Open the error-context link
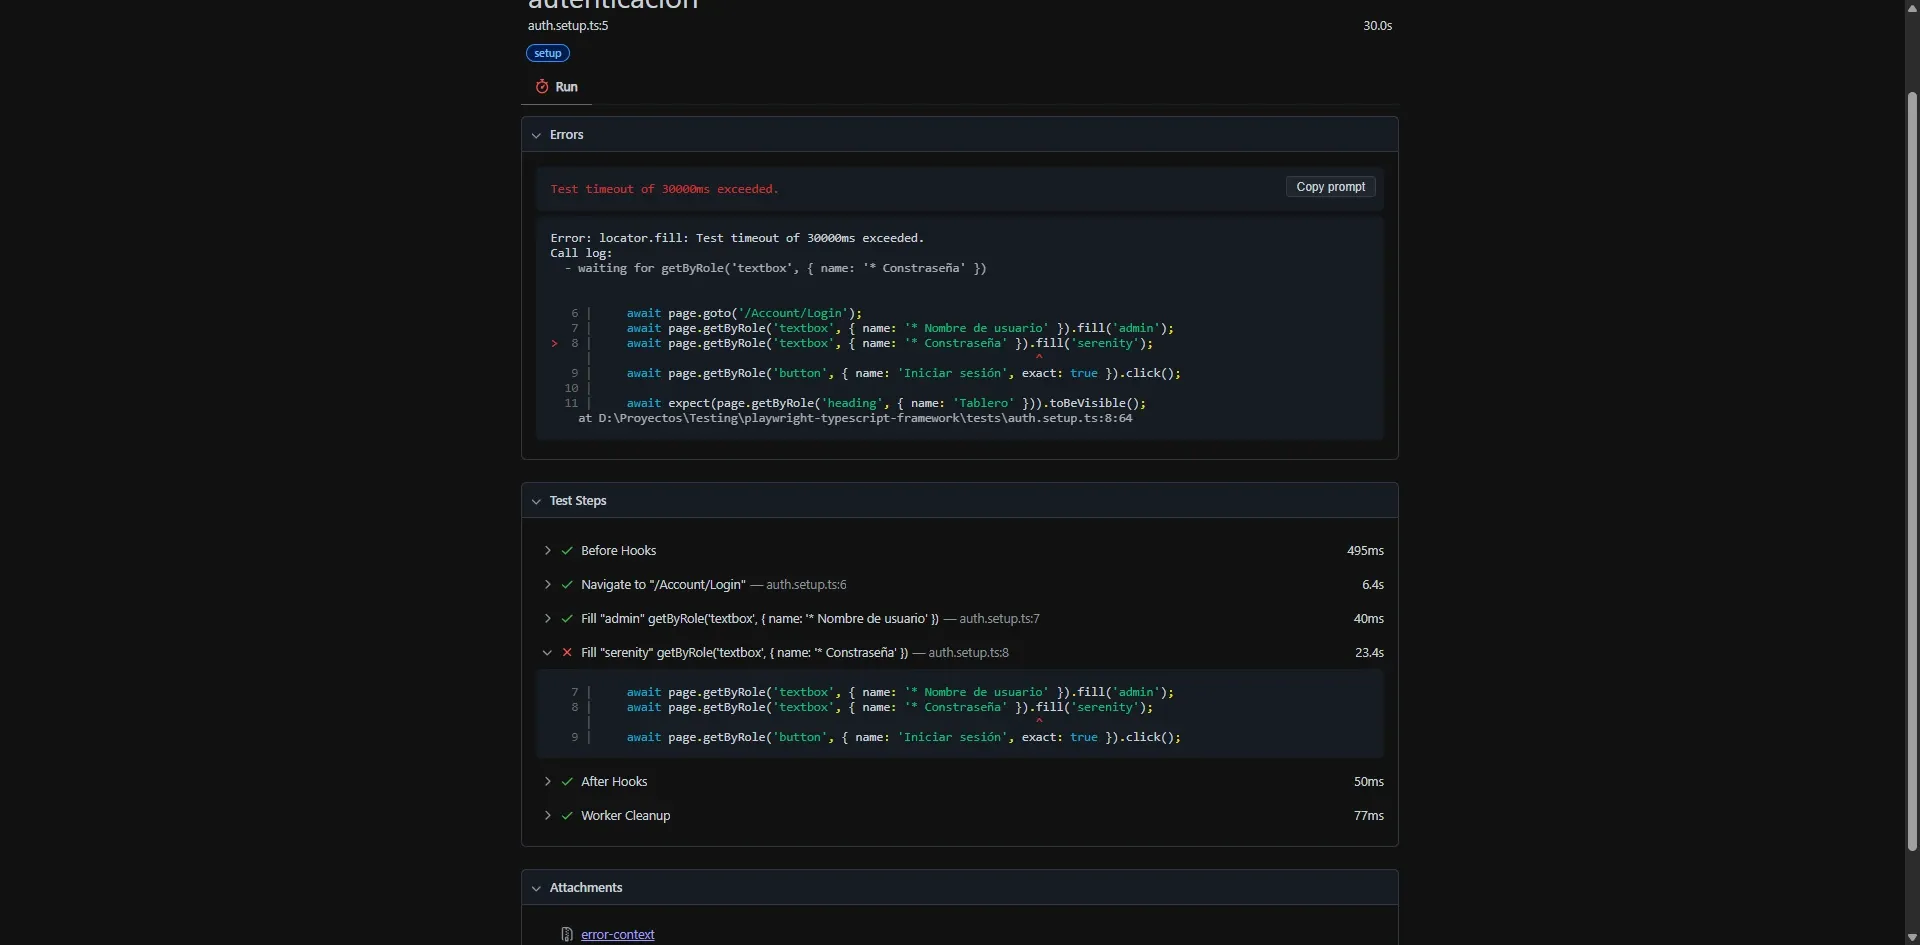 pyautogui.click(x=618, y=934)
